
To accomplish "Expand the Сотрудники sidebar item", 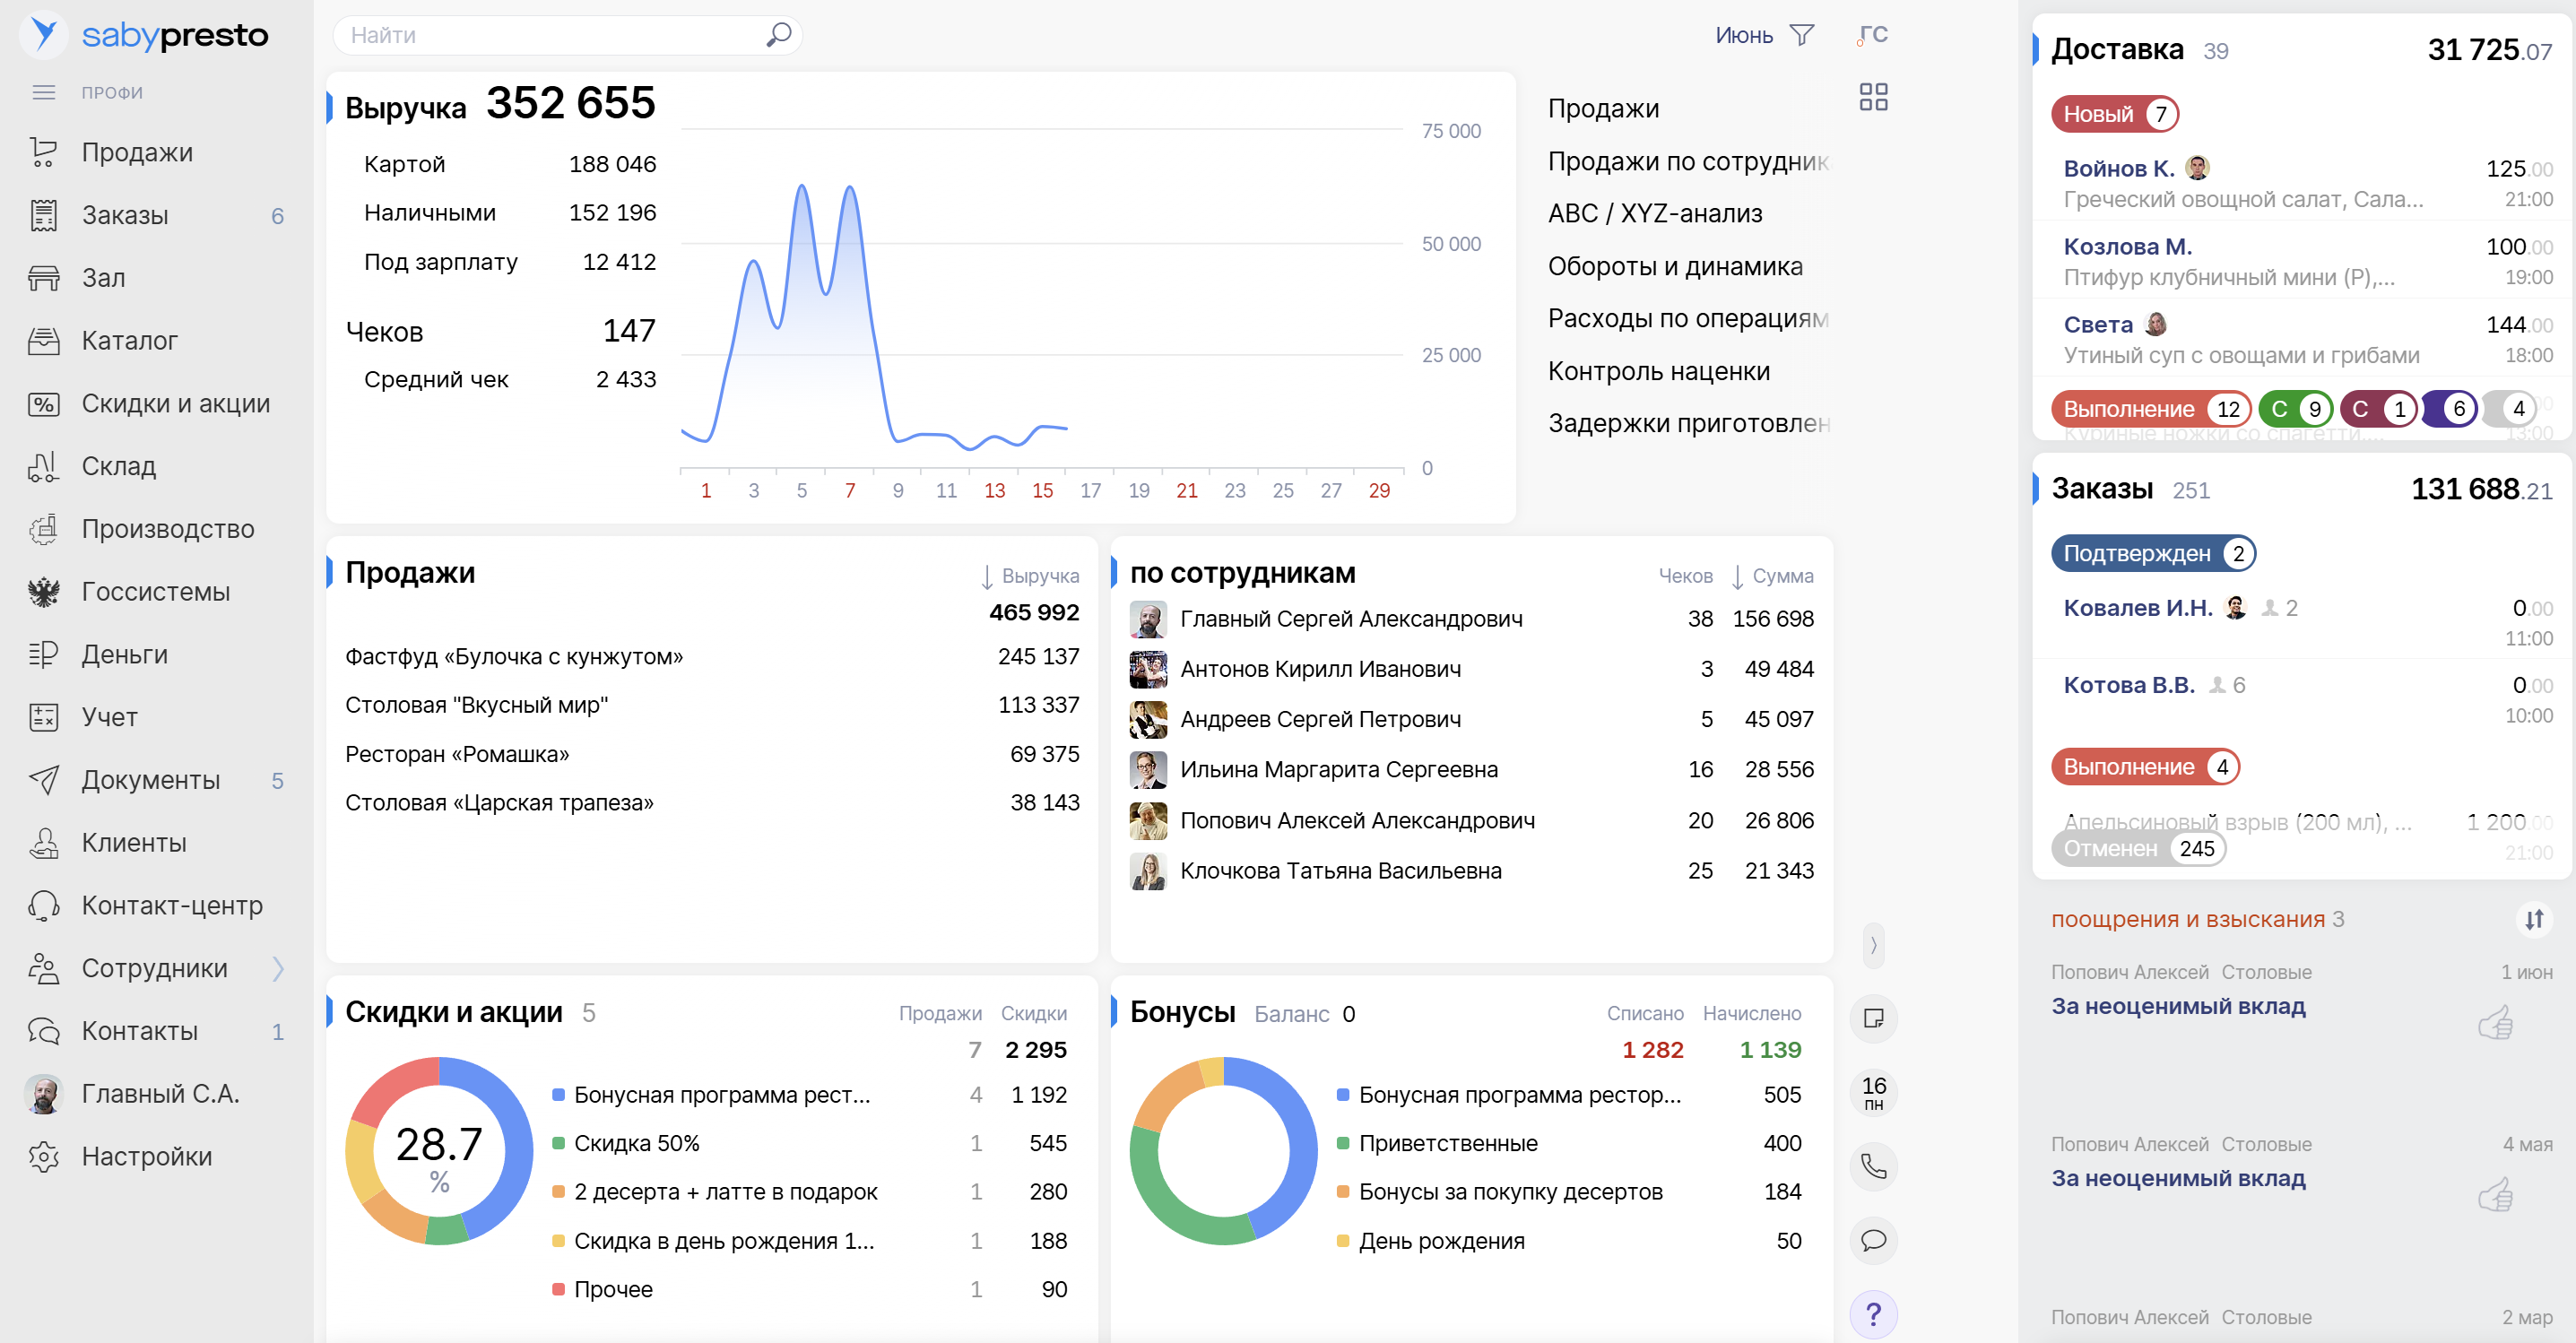I will [x=279, y=968].
